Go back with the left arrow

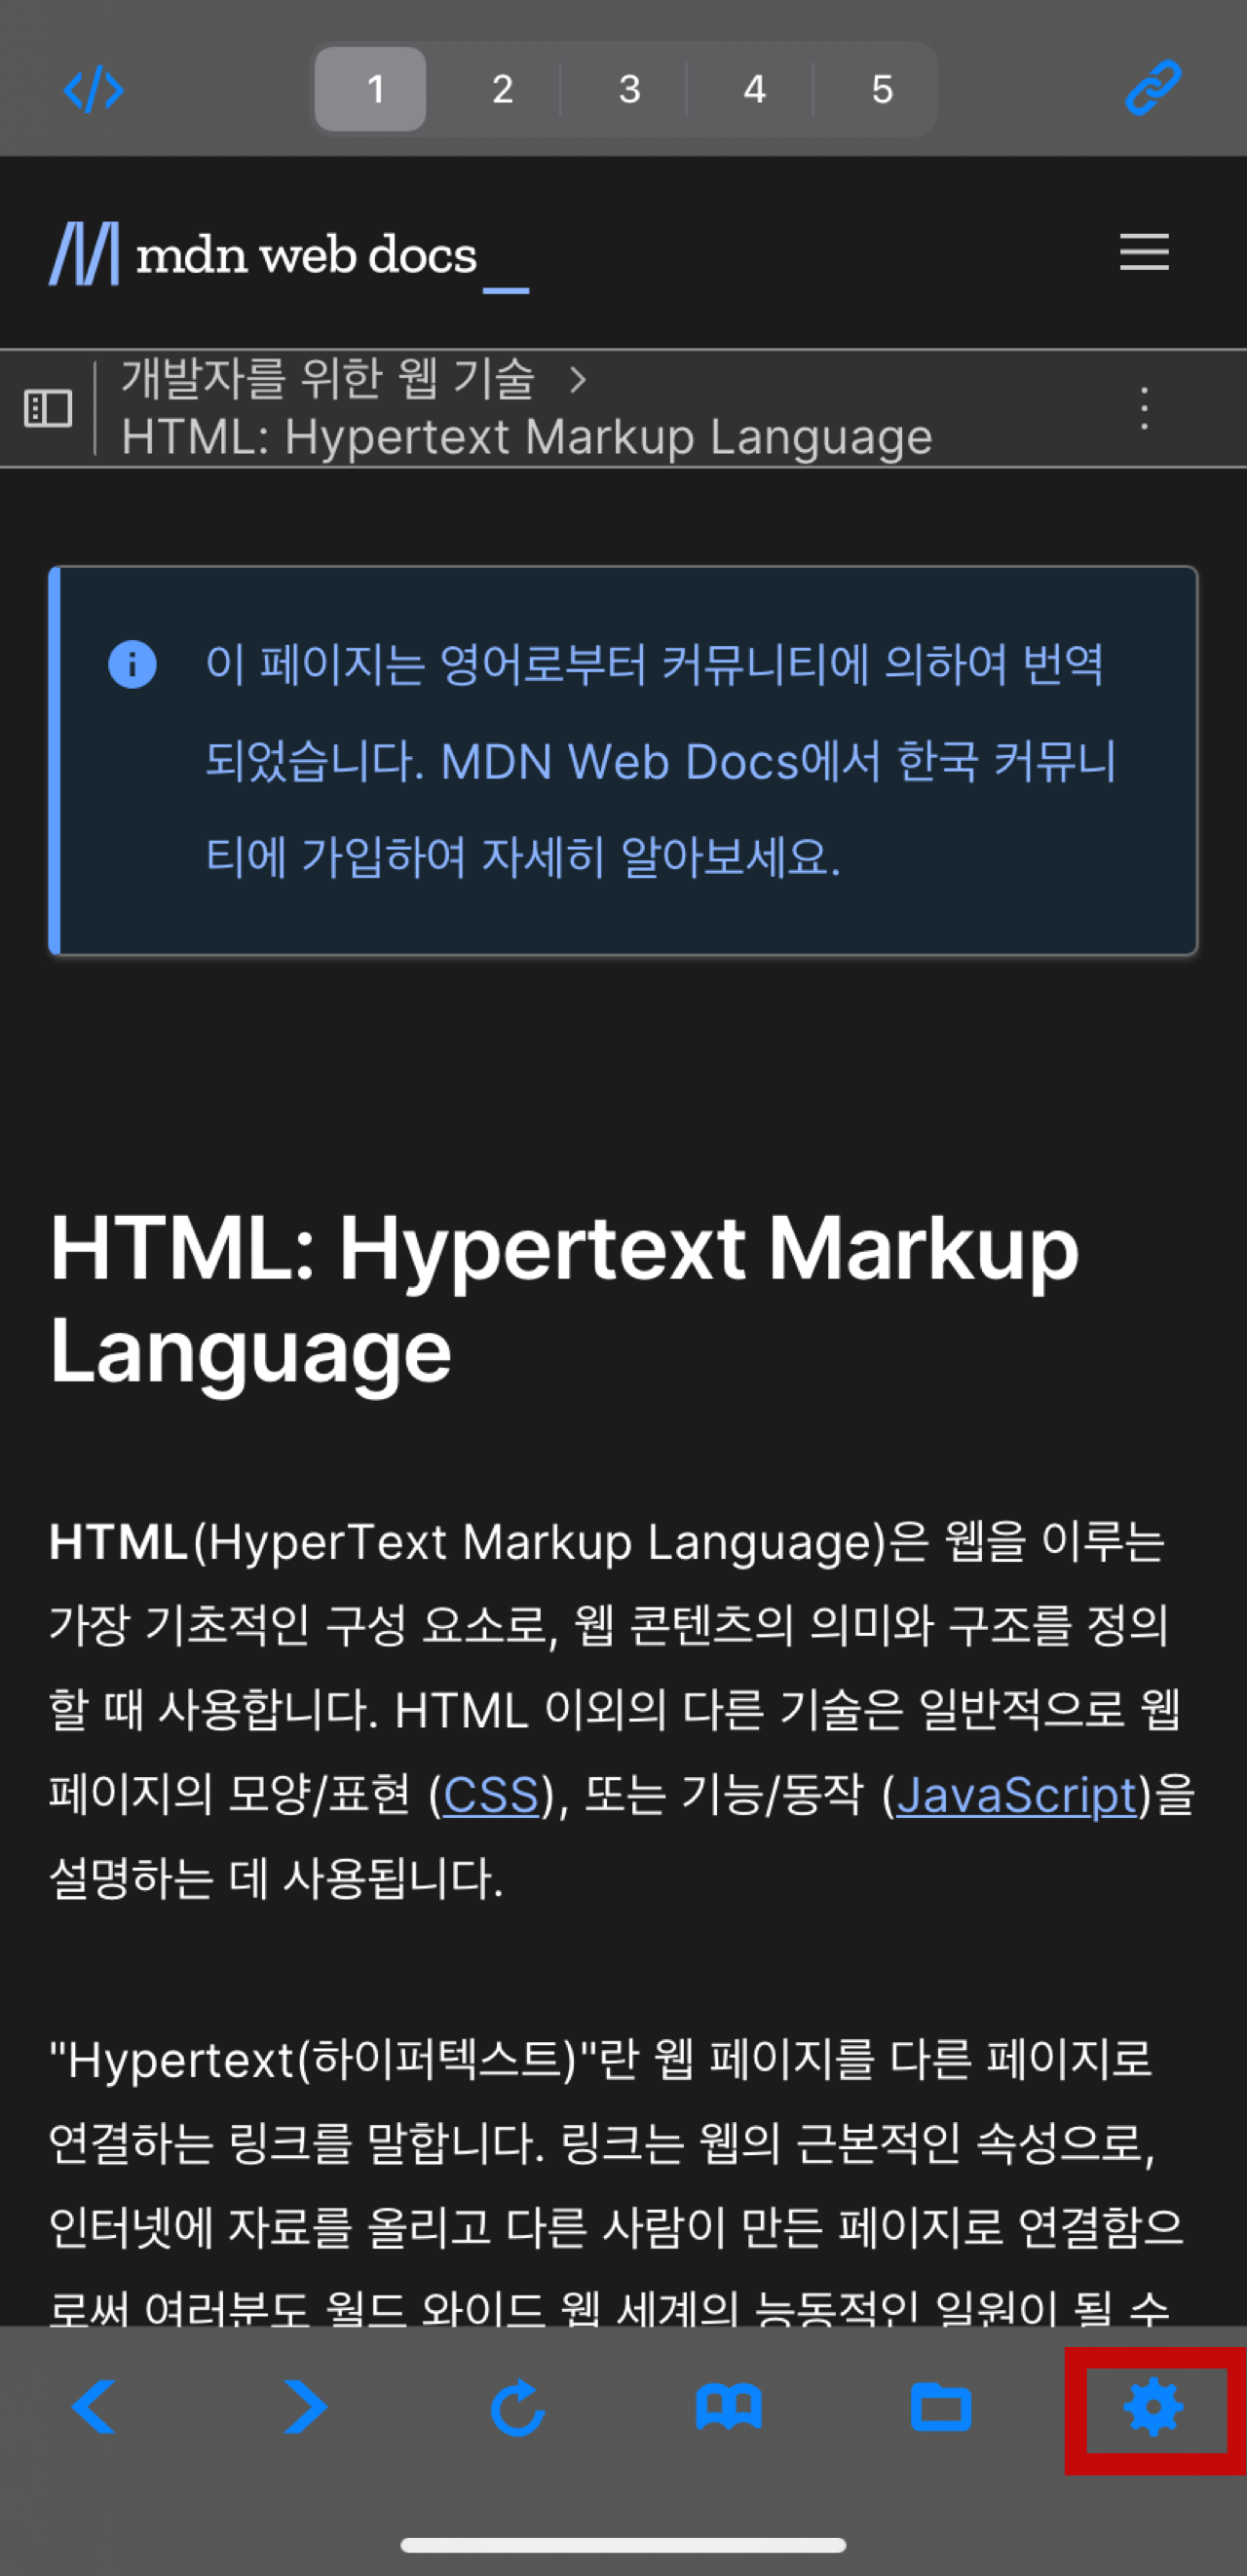tap(94, 2406)
